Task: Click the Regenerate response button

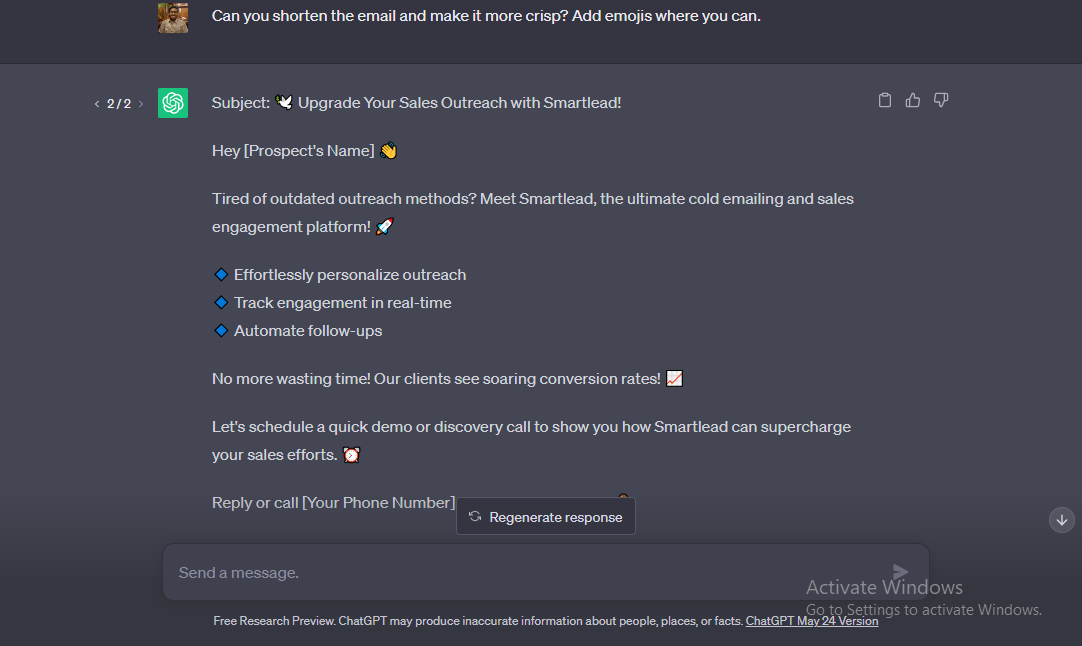Action: coord(545,516)
